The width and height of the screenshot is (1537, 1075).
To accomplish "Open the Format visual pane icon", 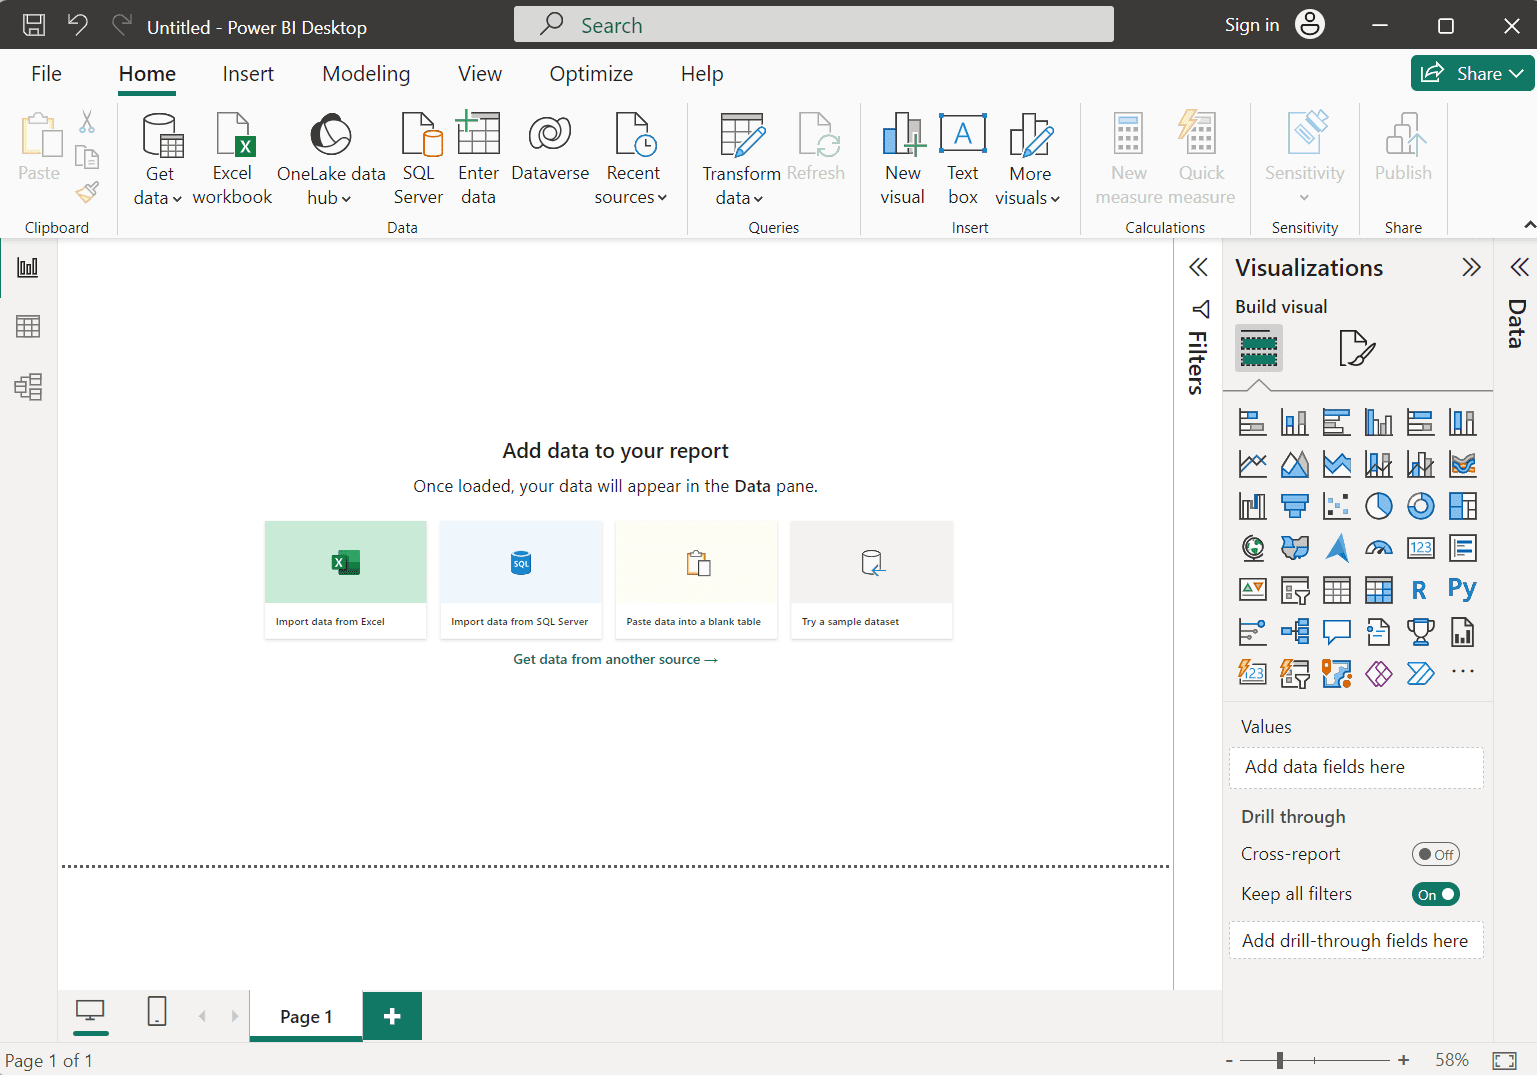I will [1357, 348].
